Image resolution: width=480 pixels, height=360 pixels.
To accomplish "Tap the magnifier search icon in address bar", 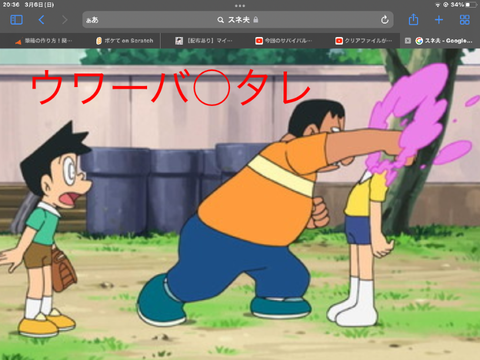I will click(220, 20).
